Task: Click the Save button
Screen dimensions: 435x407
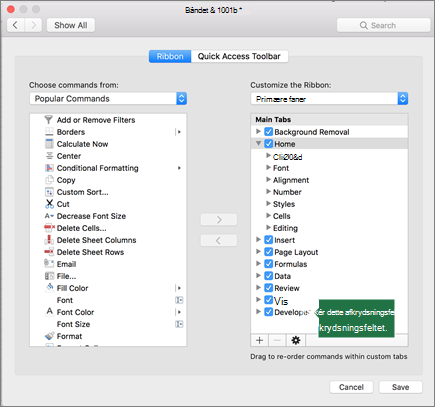Action: [400, 387]
